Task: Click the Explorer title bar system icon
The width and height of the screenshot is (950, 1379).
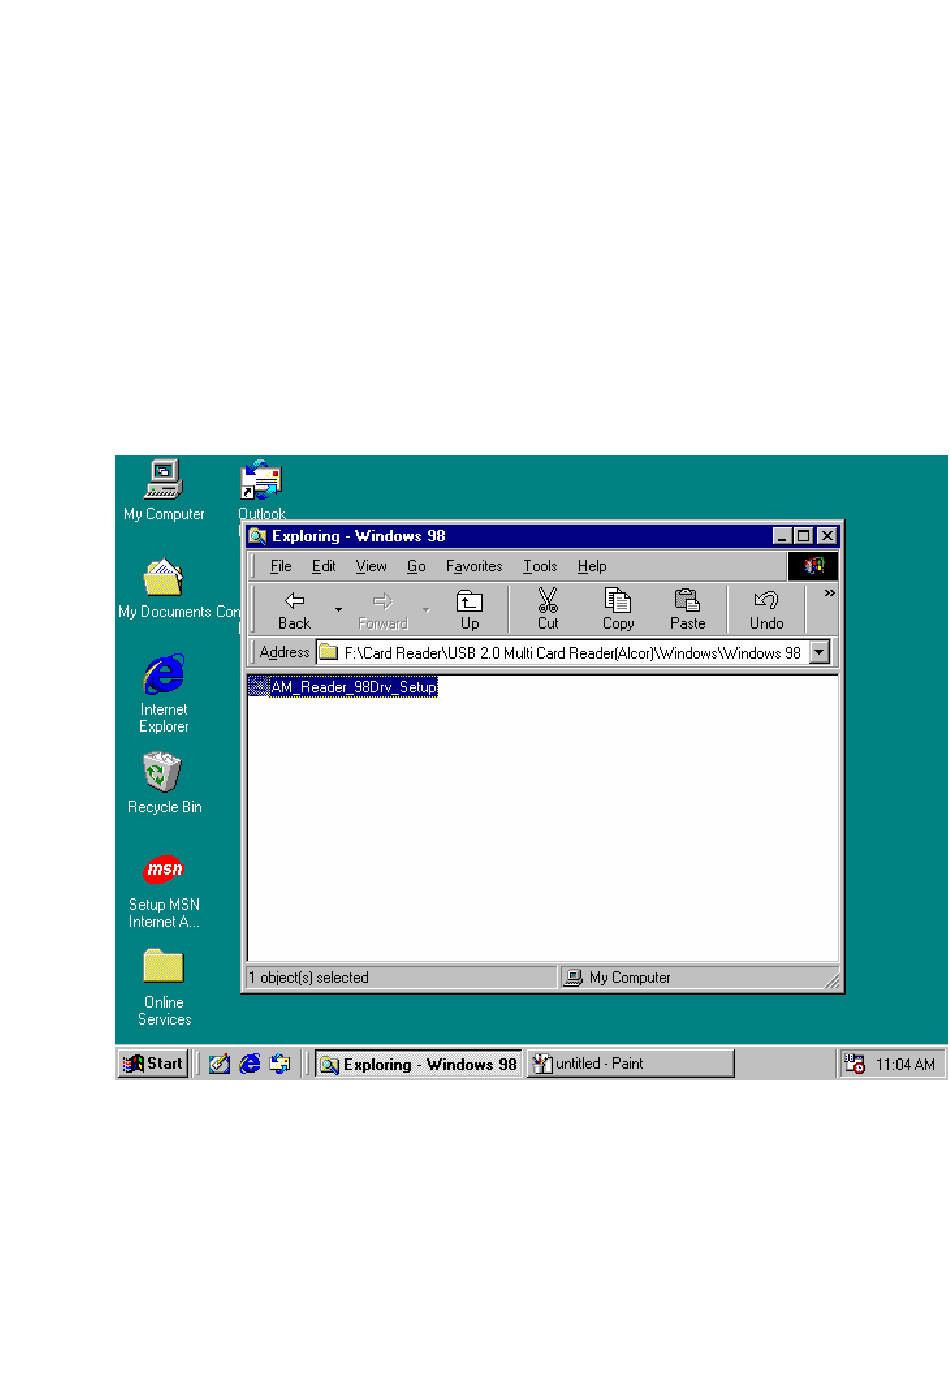Action: (x=258, y=536)
